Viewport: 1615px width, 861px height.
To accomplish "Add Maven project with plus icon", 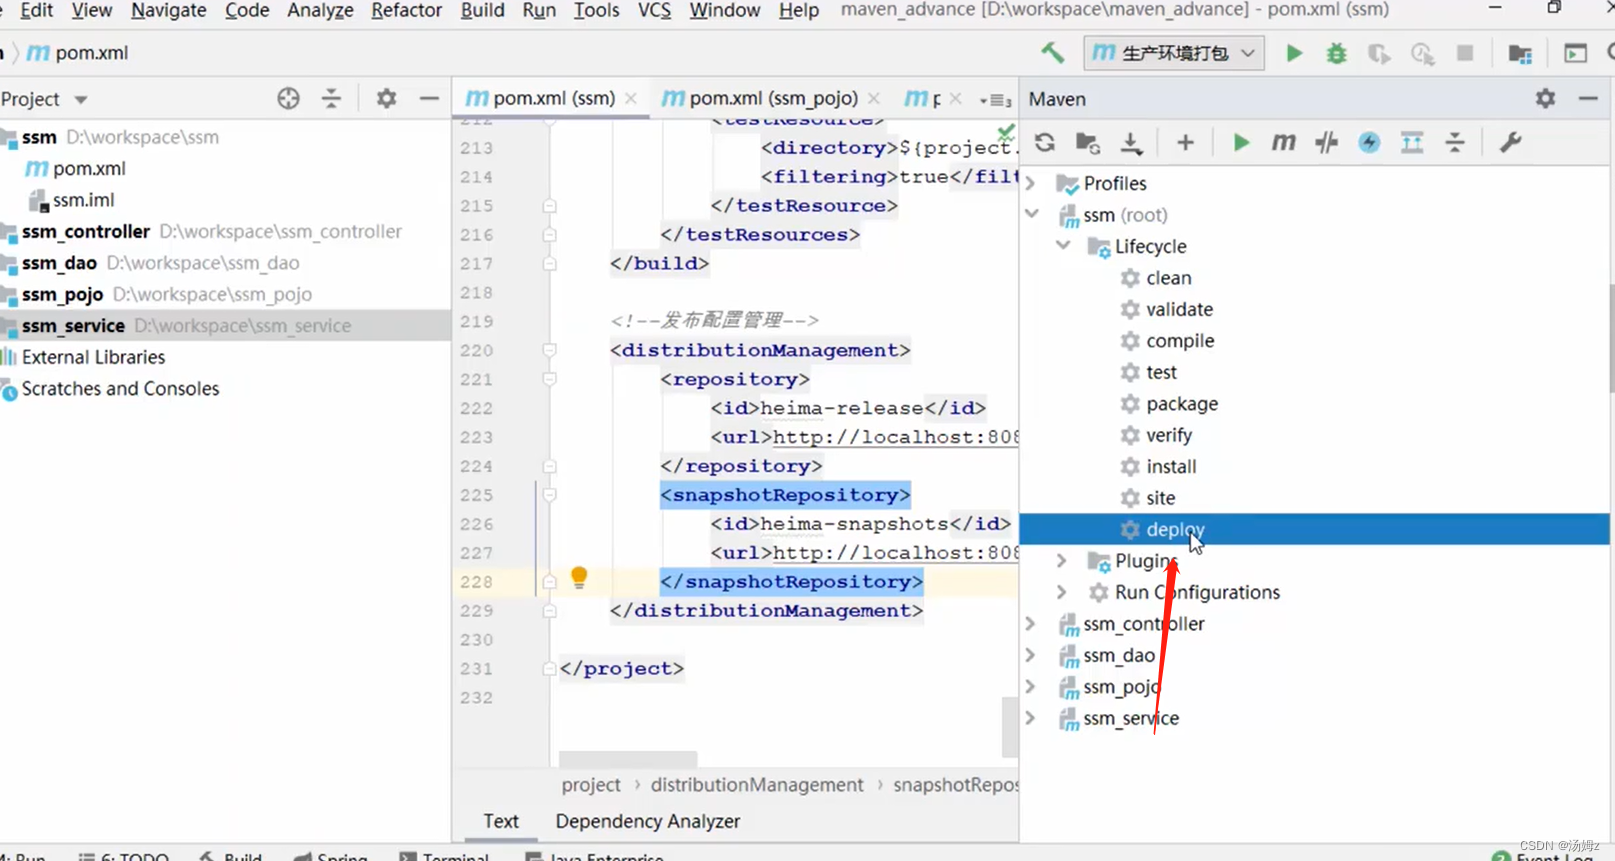I will tap(1185, 143).
